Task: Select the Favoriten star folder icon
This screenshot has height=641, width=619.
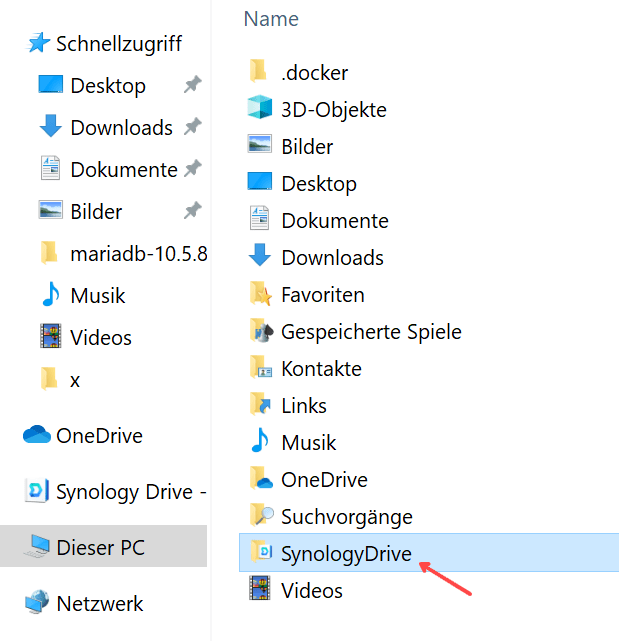Action: pos(260,294)
